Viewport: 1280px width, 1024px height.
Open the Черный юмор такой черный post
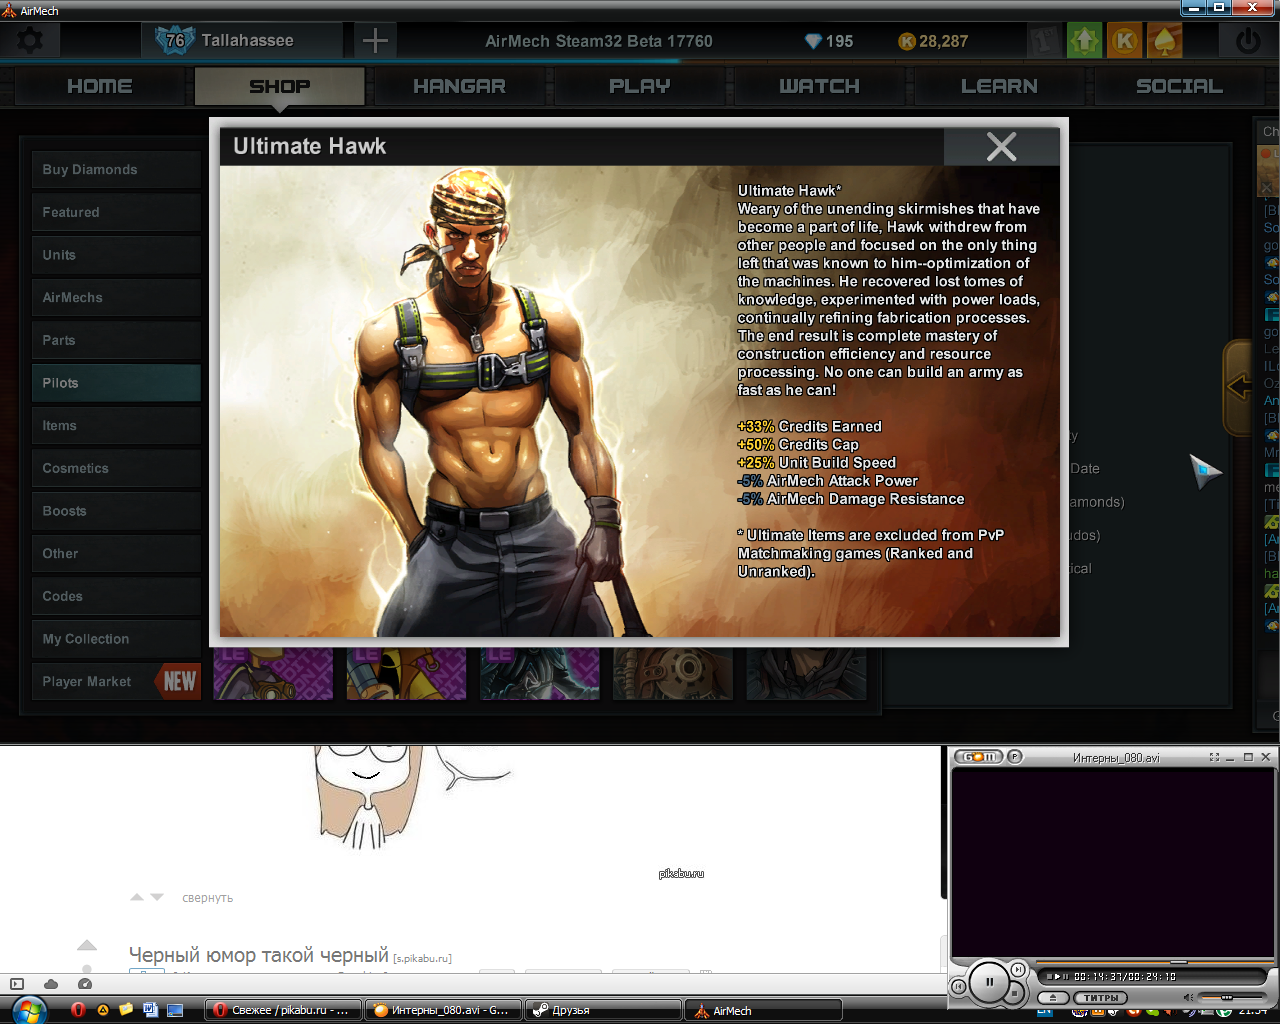click(x=258, y=956)
